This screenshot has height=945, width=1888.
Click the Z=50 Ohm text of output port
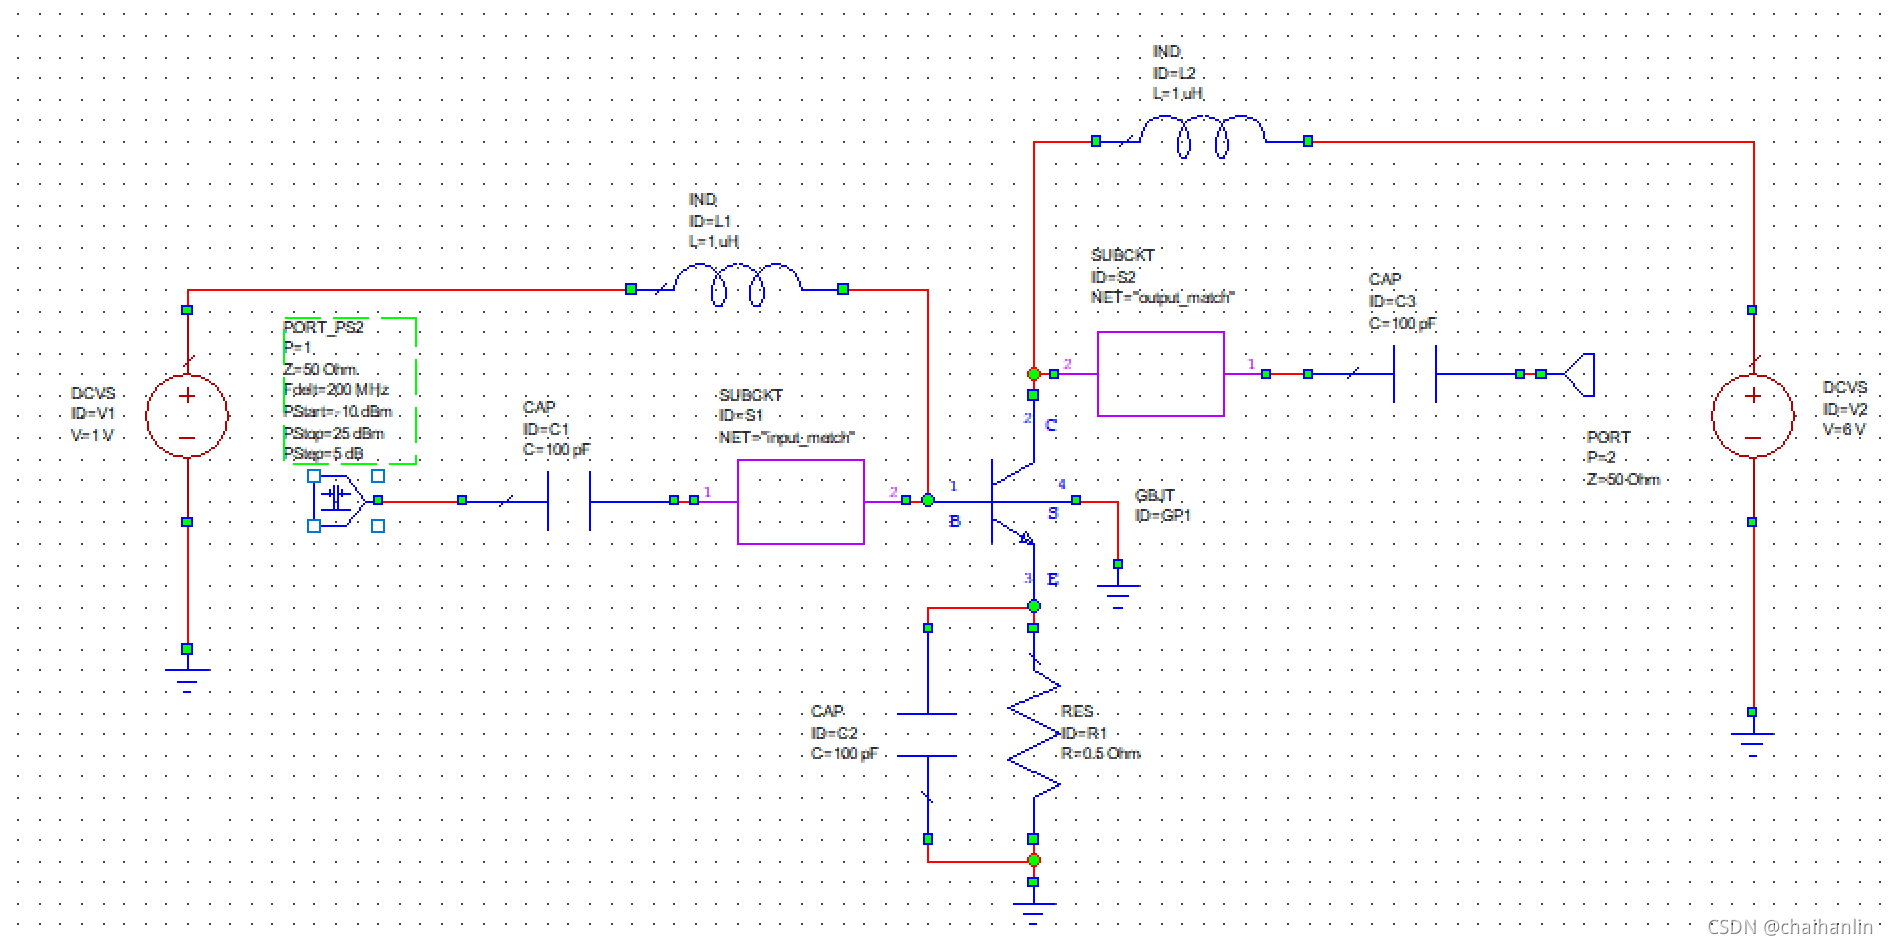click(1622, 479)
